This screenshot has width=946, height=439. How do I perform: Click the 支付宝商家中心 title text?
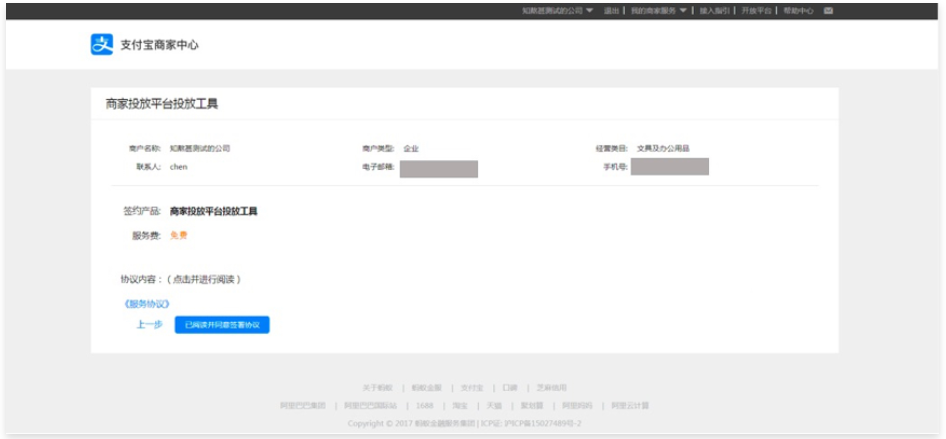159,45
